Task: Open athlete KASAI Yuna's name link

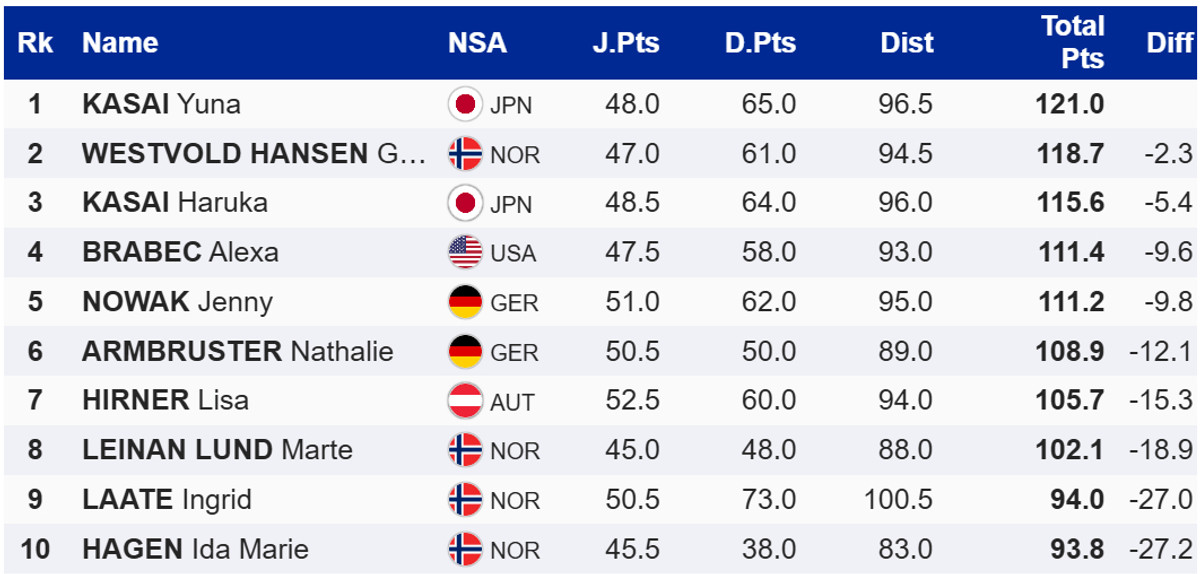Action: tap(161, 104)
